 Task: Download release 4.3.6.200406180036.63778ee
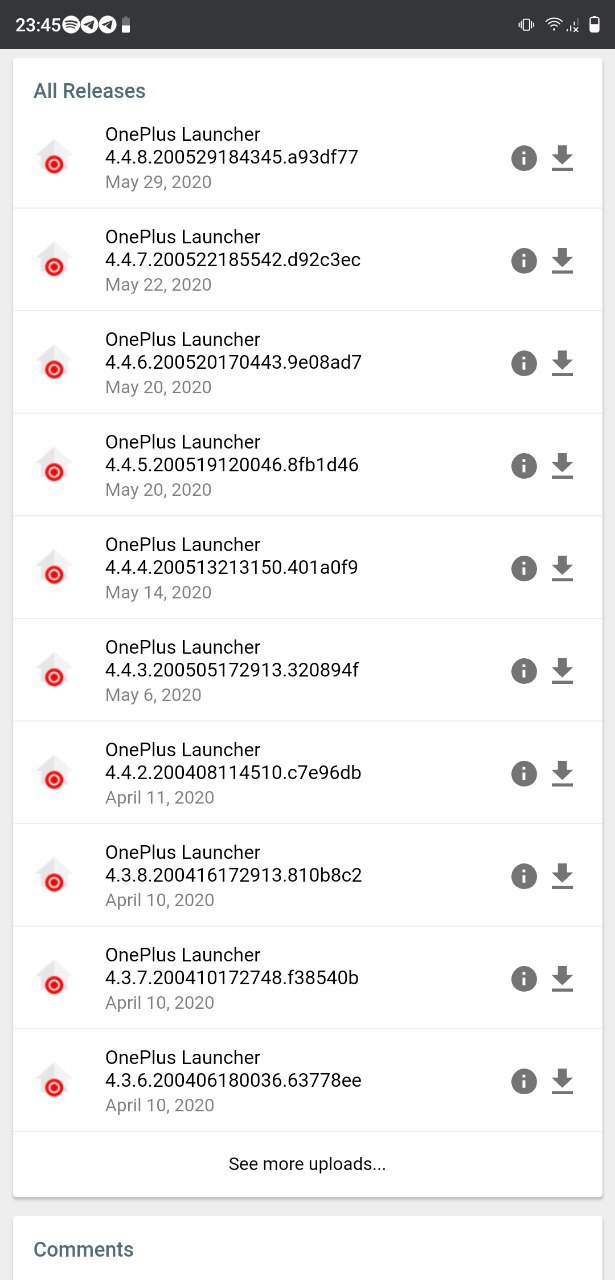(x=563, y=1081)
